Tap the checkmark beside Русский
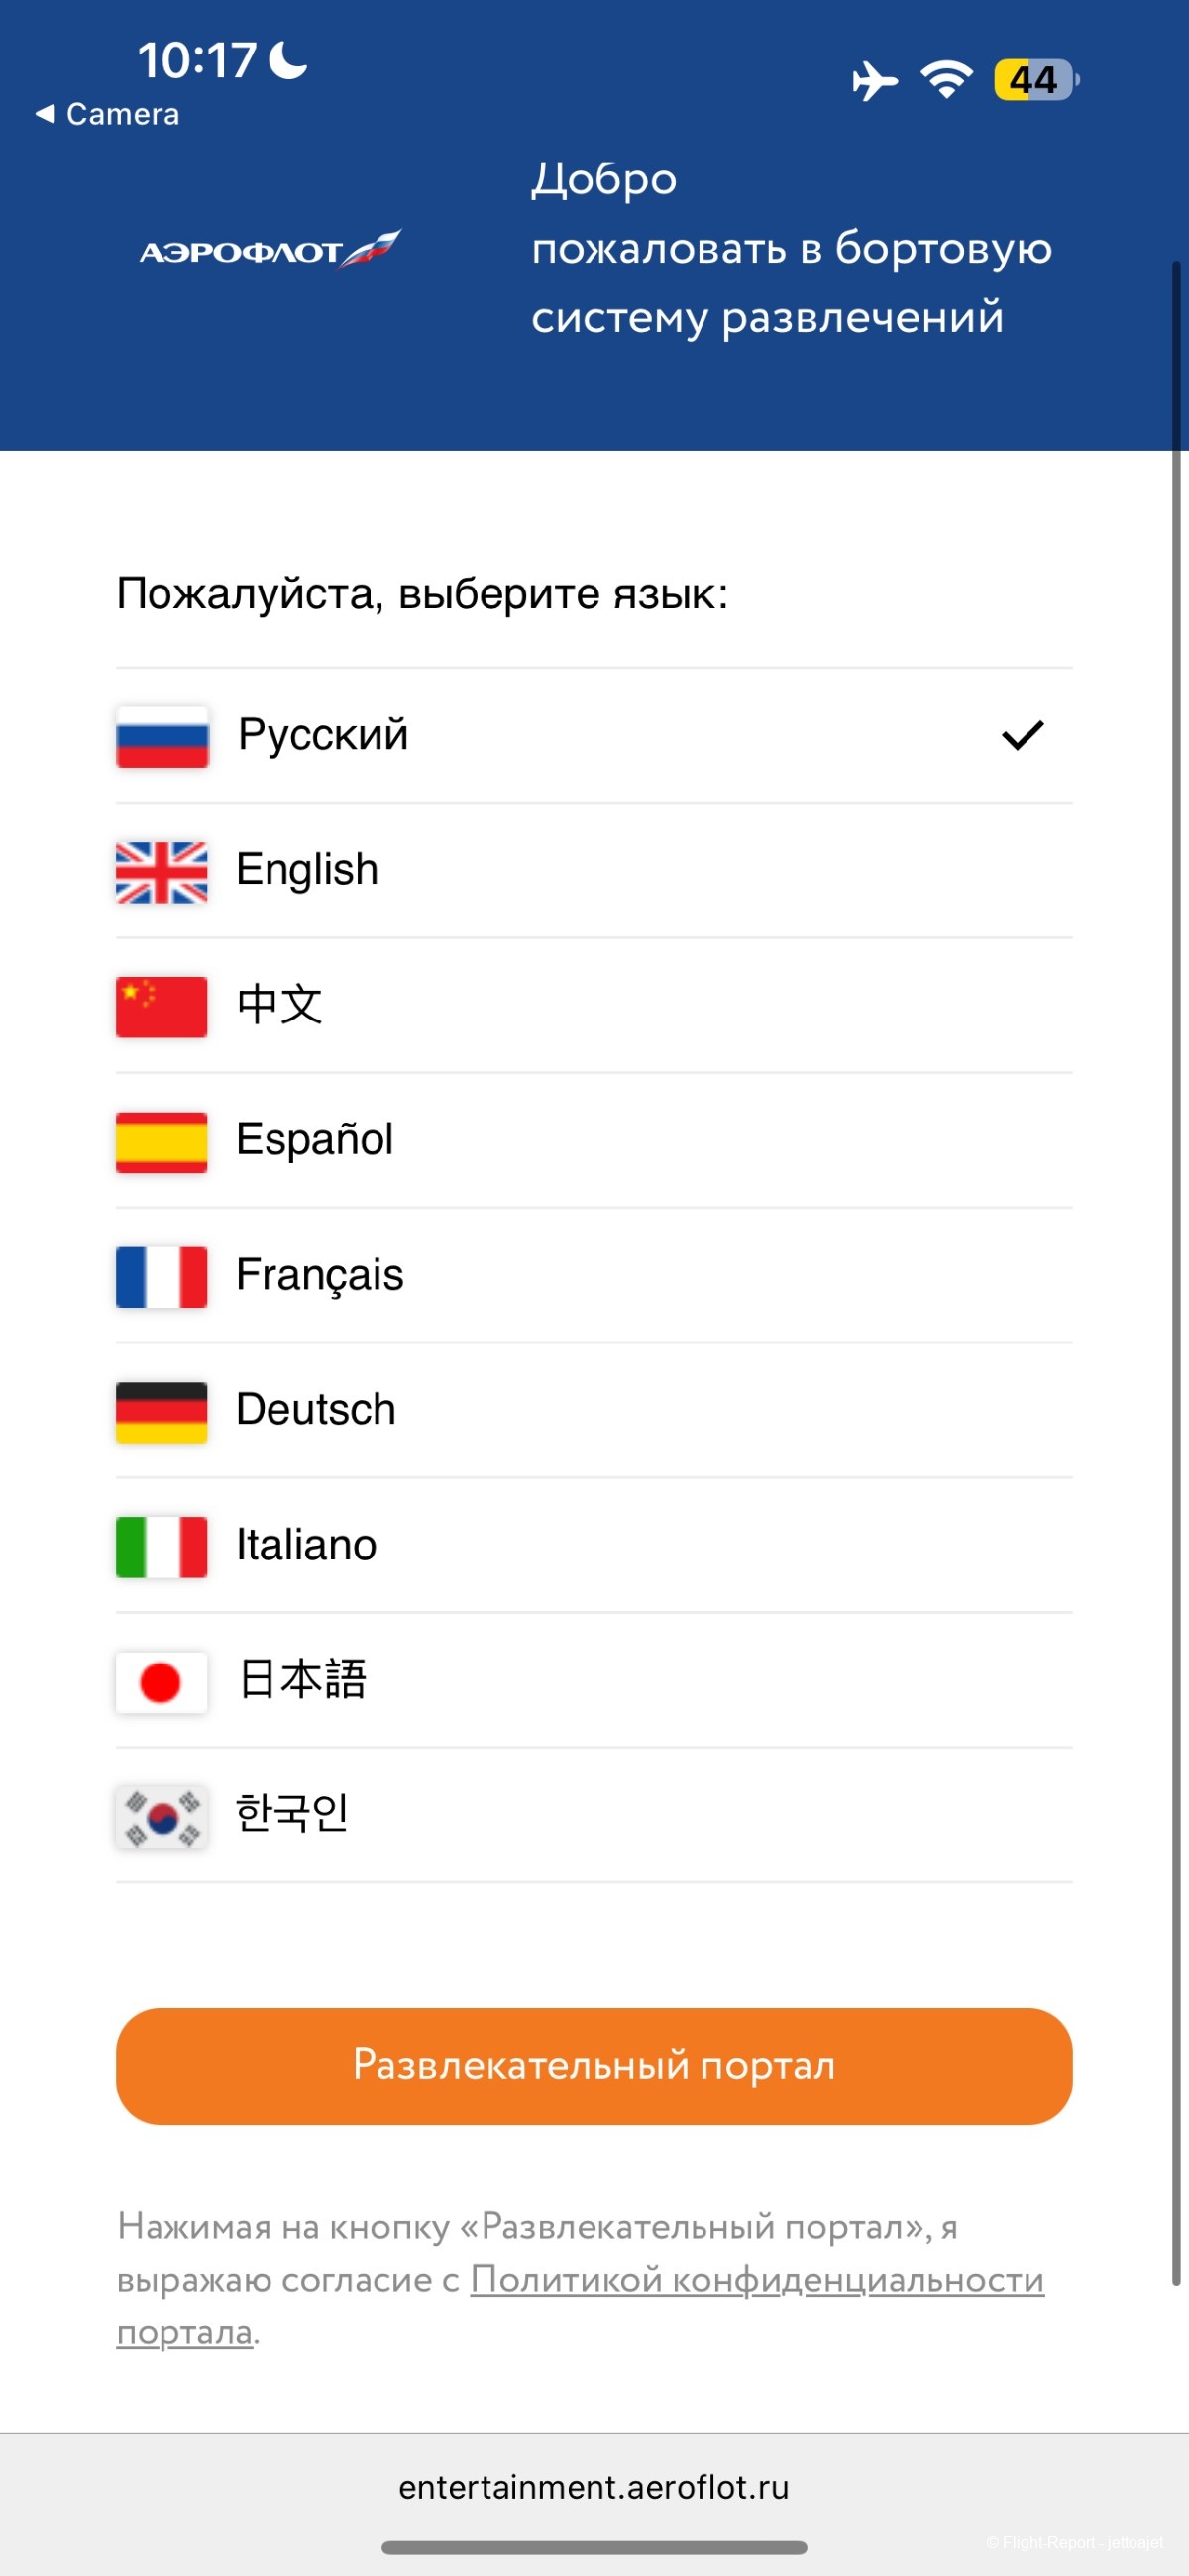Image resolution: width=1189 pixels, height=2576 pixels. [1022, 736]
